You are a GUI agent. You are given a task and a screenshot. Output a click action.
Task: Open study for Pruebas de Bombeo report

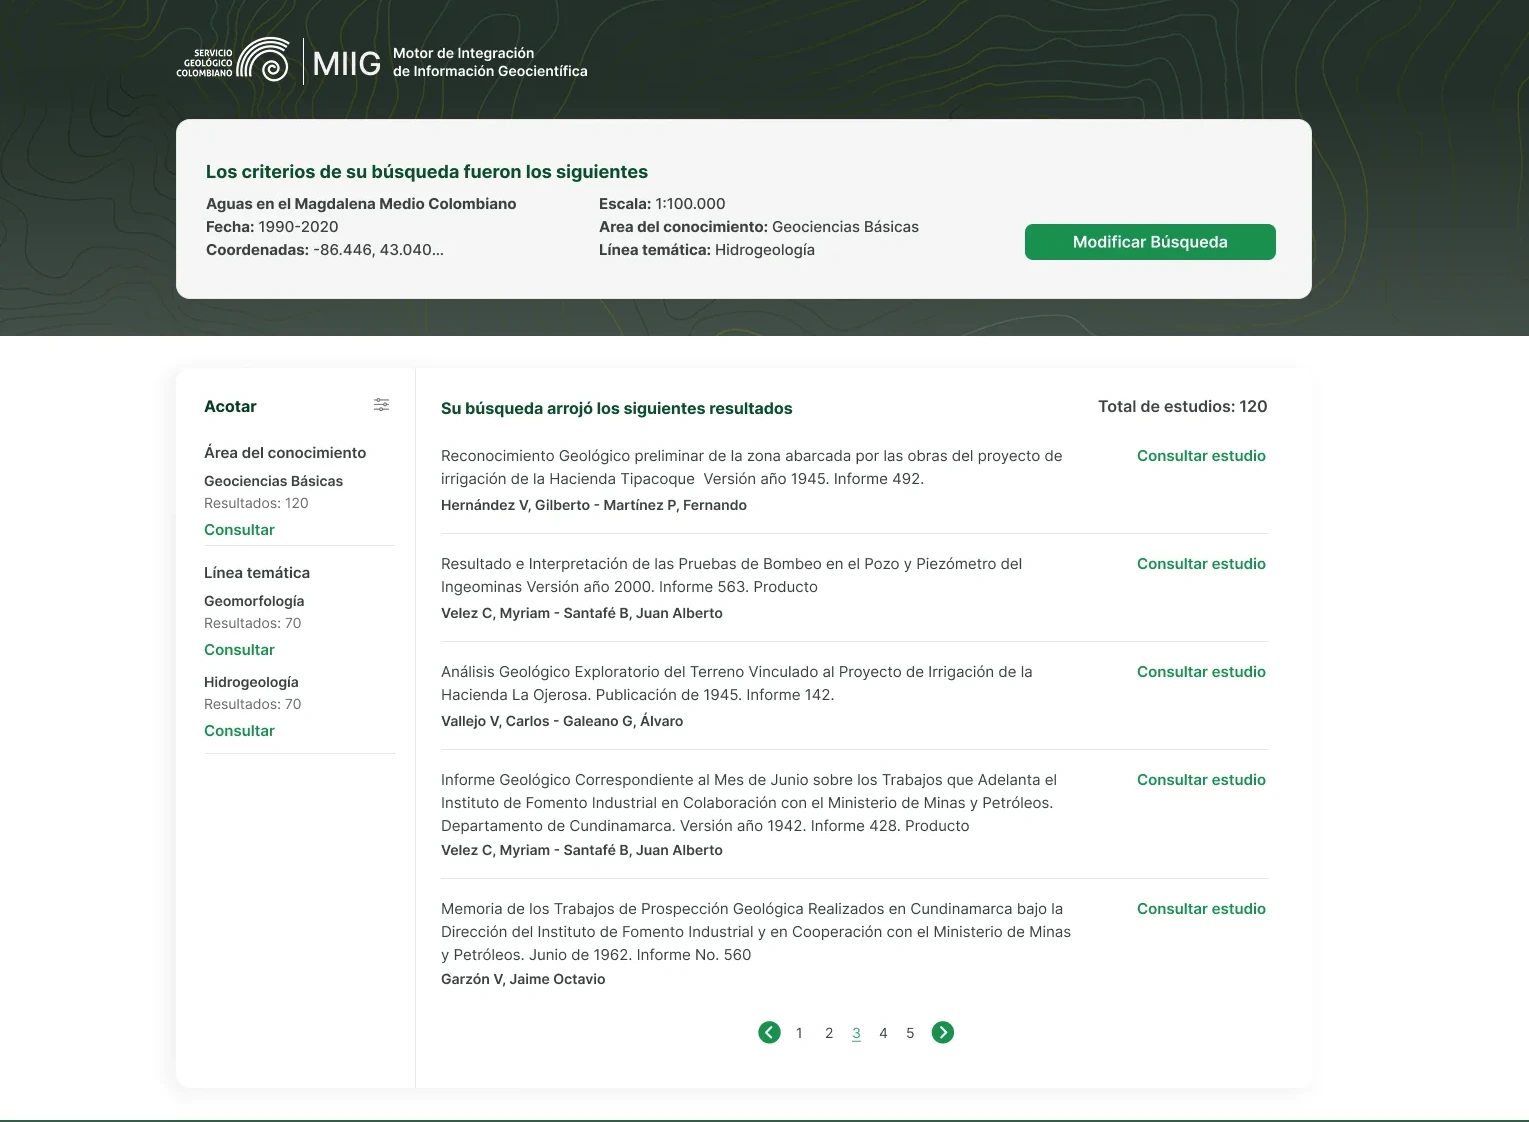[1201, 564]
